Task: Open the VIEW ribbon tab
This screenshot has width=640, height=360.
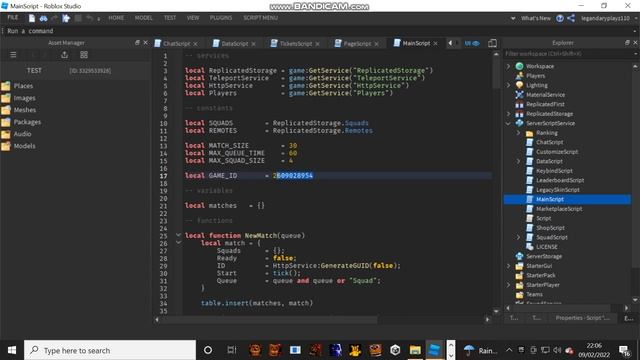Action: pyautogui.click(x=193, y=18)
